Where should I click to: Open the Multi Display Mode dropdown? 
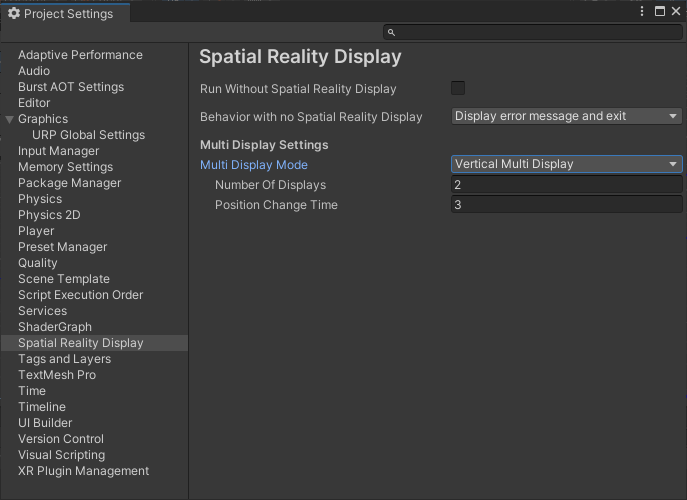[567, 164]
